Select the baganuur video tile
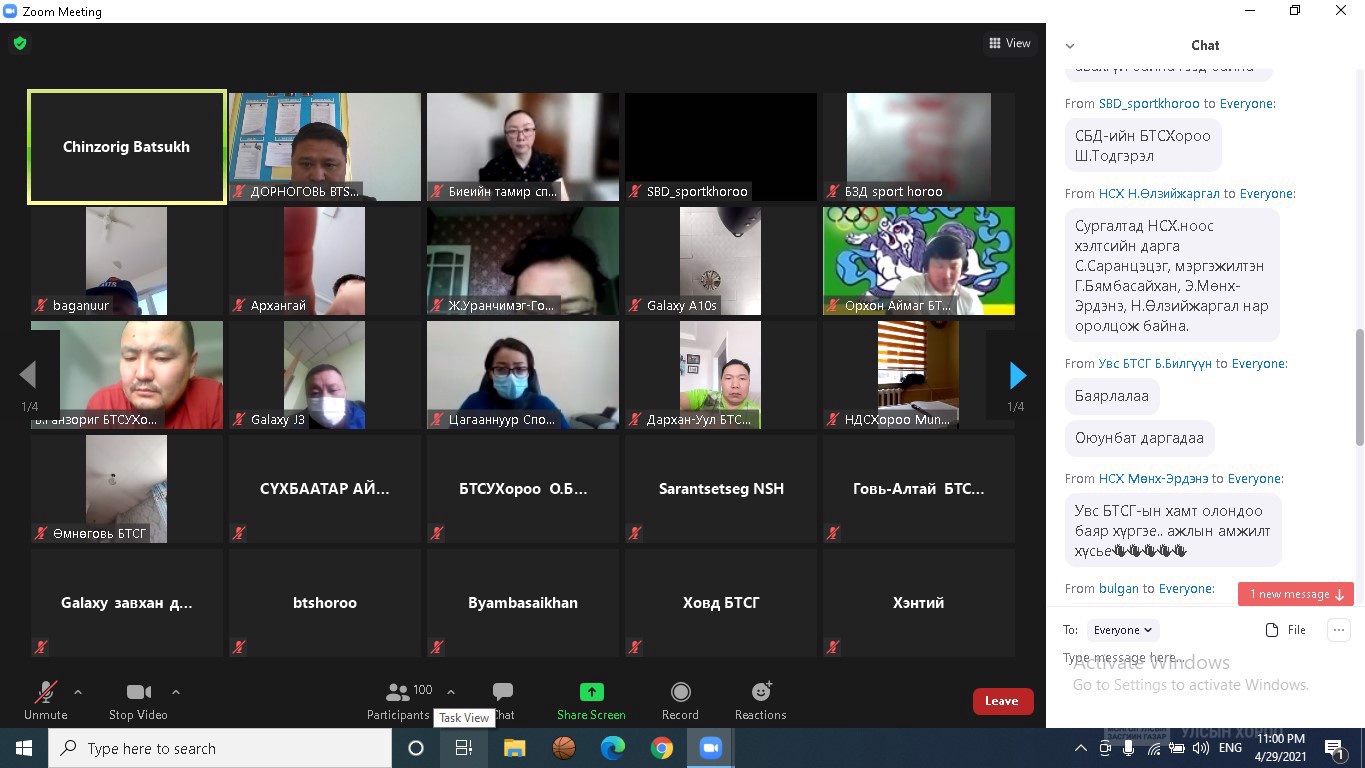This screenshot has width=1365, height=768. coord(126,261)
